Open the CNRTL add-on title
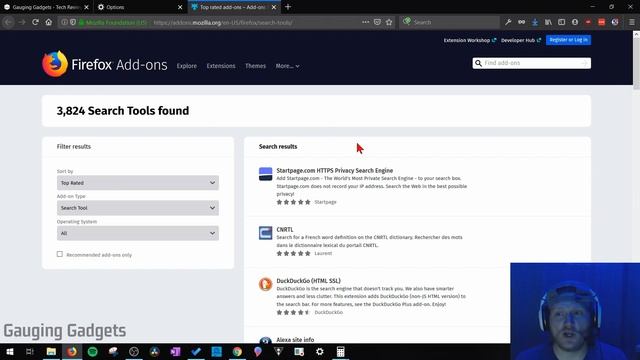The height and width of the screenshot is (360, 640). tap(285, 229)
